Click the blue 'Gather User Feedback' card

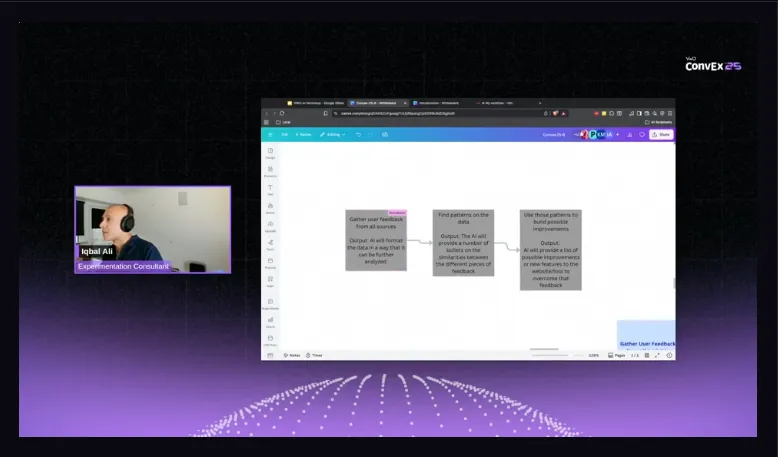pos(646,335)
